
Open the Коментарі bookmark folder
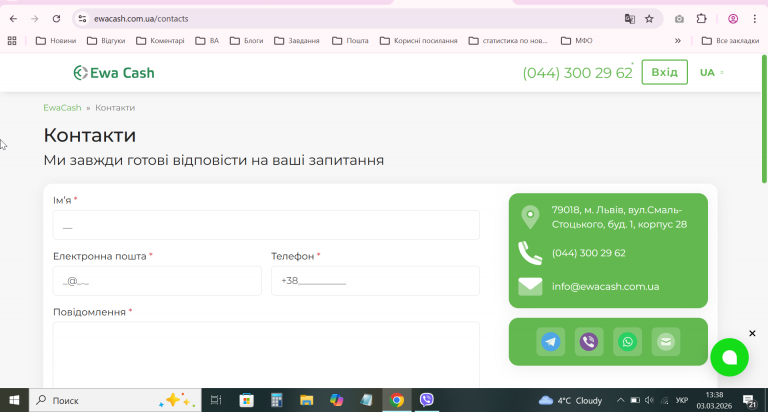(160, 41)
